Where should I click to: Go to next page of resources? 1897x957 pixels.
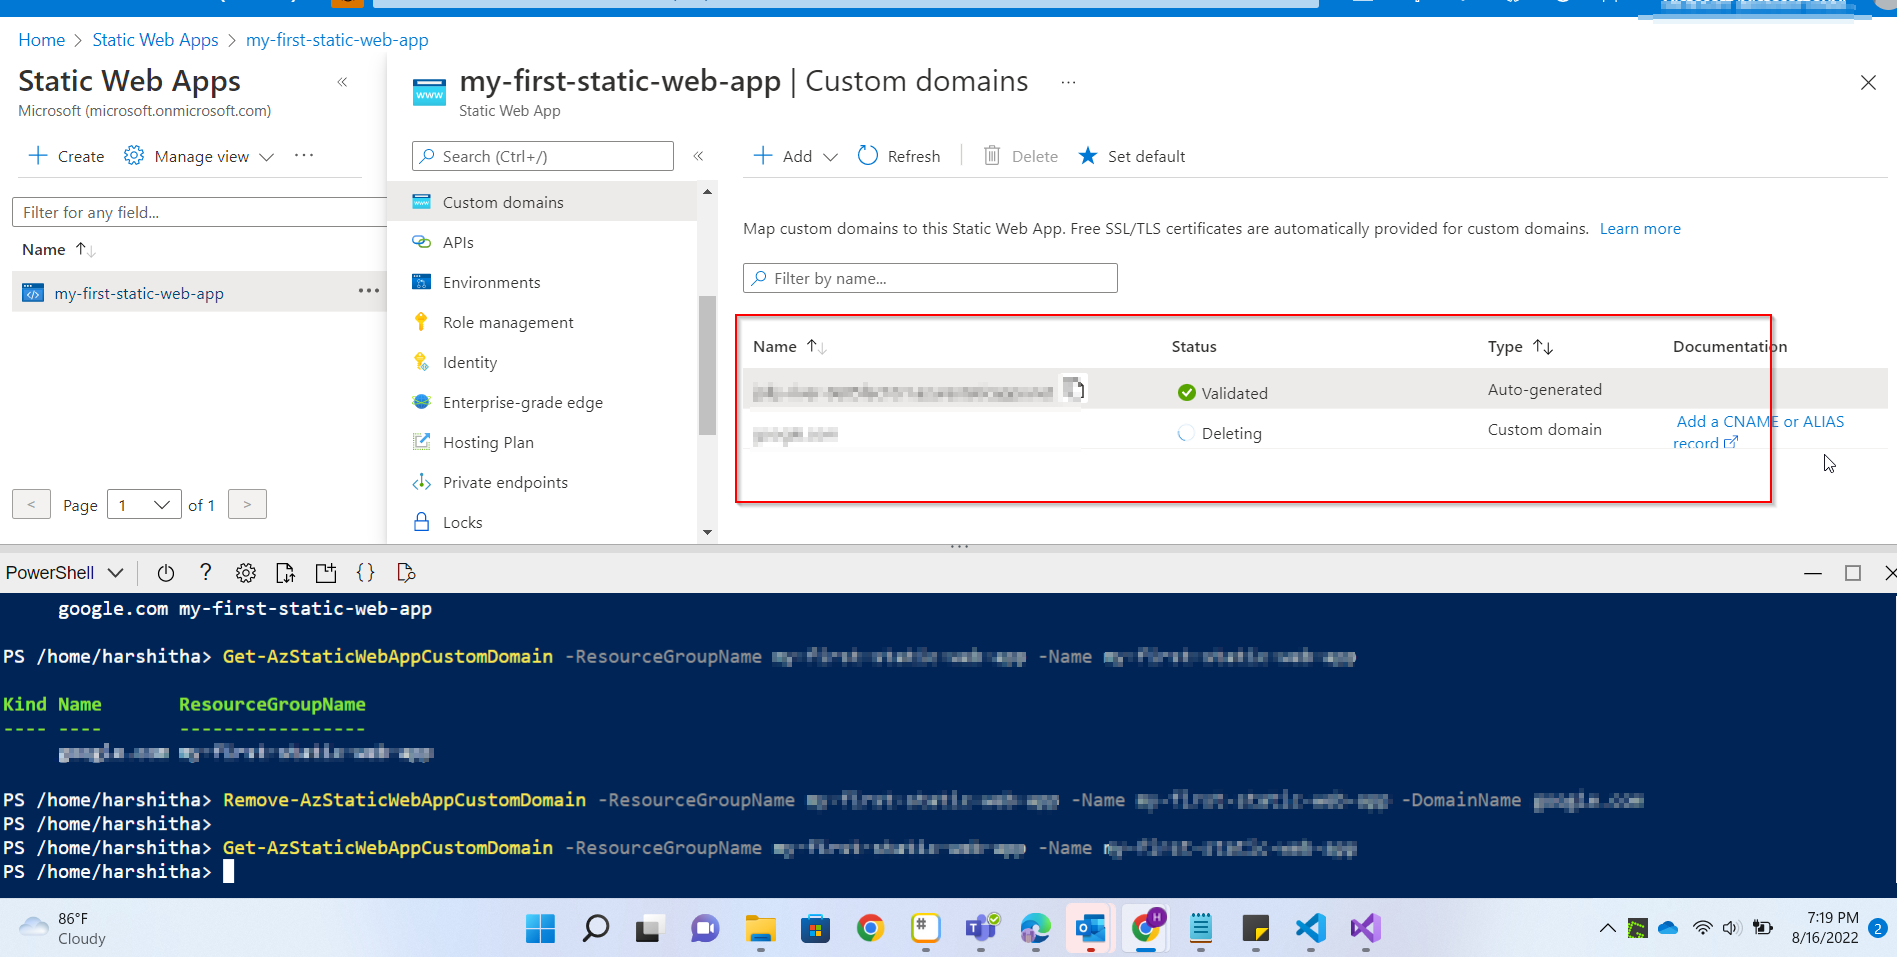click(x=247, y=504)
